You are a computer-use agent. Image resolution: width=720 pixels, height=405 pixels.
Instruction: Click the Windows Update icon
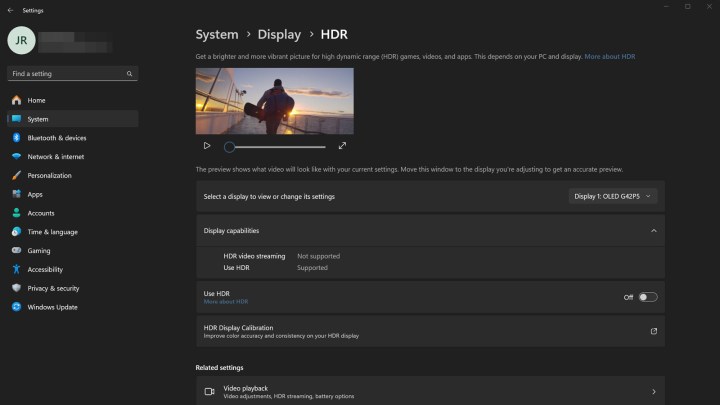(17, 307)
